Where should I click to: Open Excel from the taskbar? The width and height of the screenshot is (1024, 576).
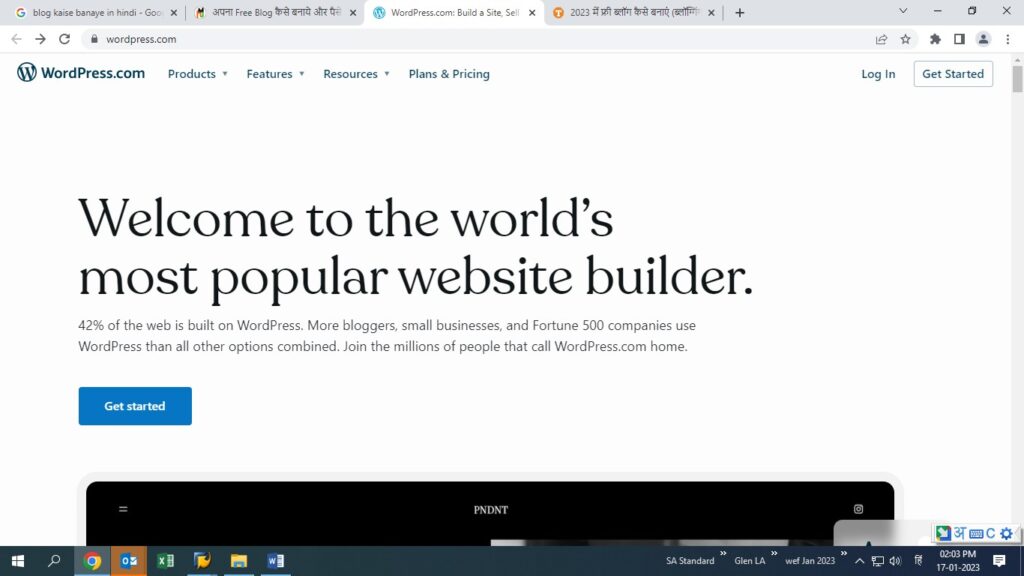(x=166, y=561)
